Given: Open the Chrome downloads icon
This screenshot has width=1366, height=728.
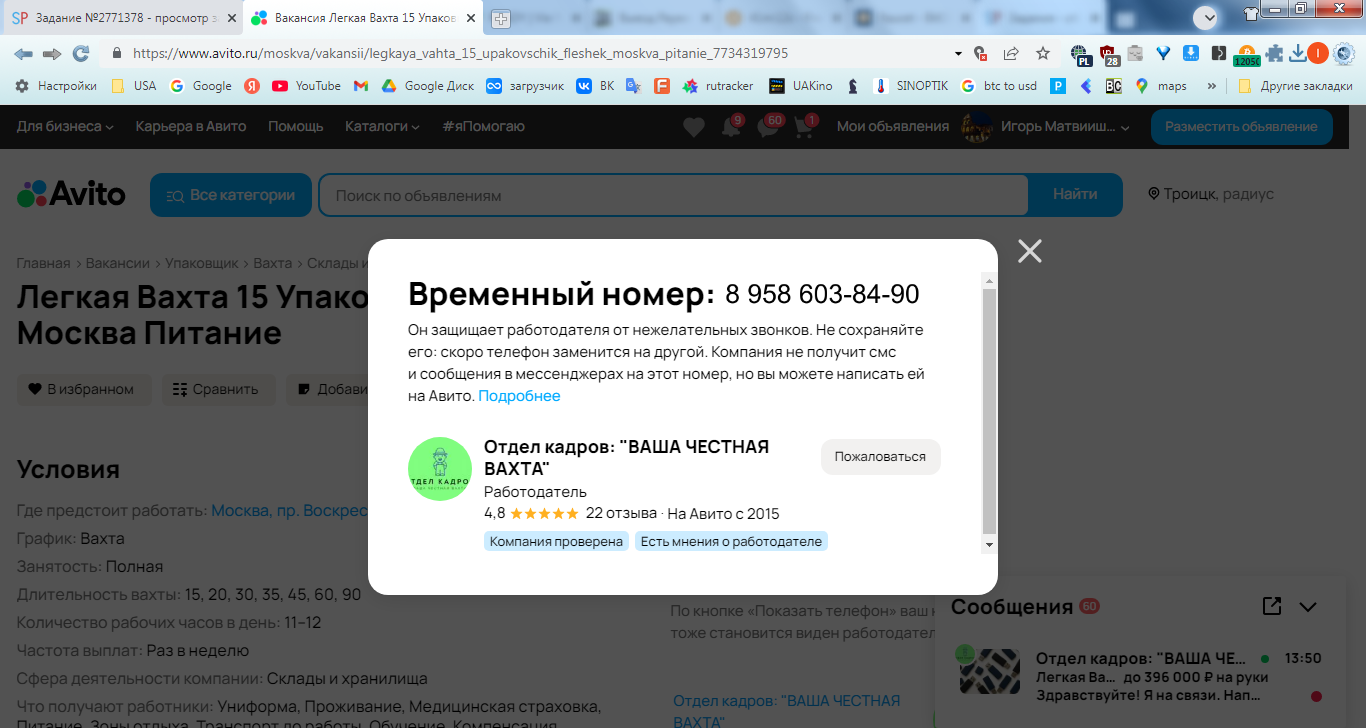Looking at the screenshot, I should (1298, 53).
